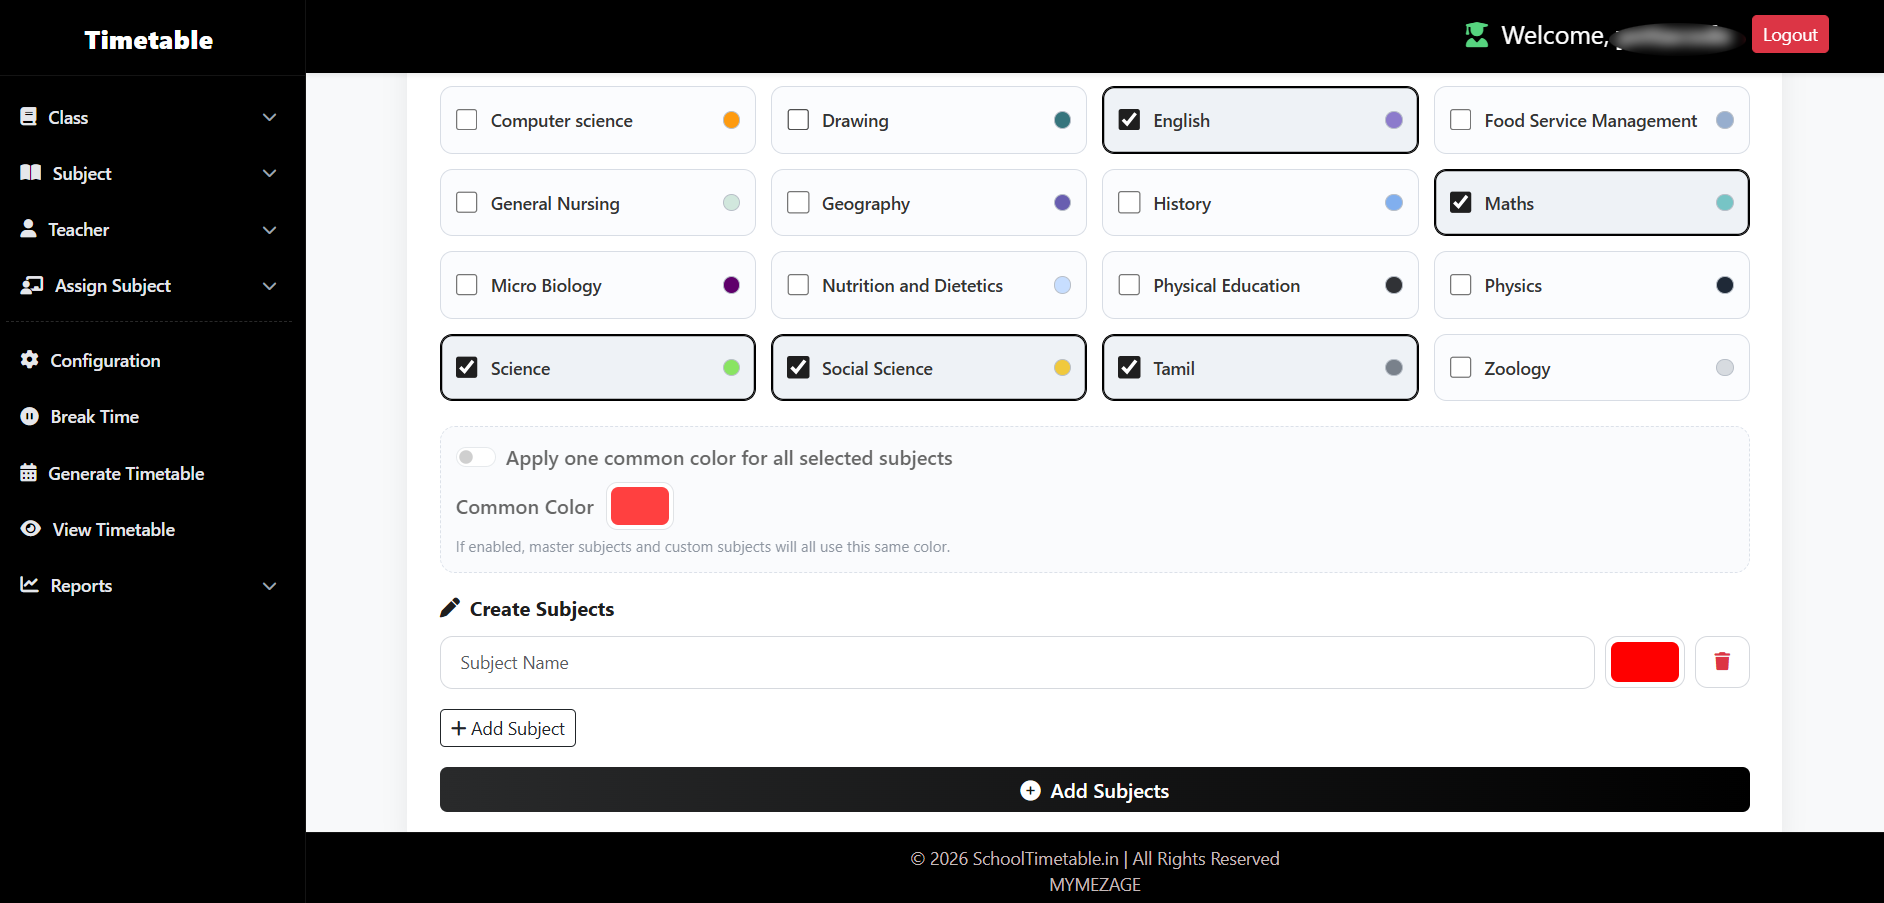Click the red trash delete icon
This screenshot has width=1884, height=903.
click(1721, 662)
